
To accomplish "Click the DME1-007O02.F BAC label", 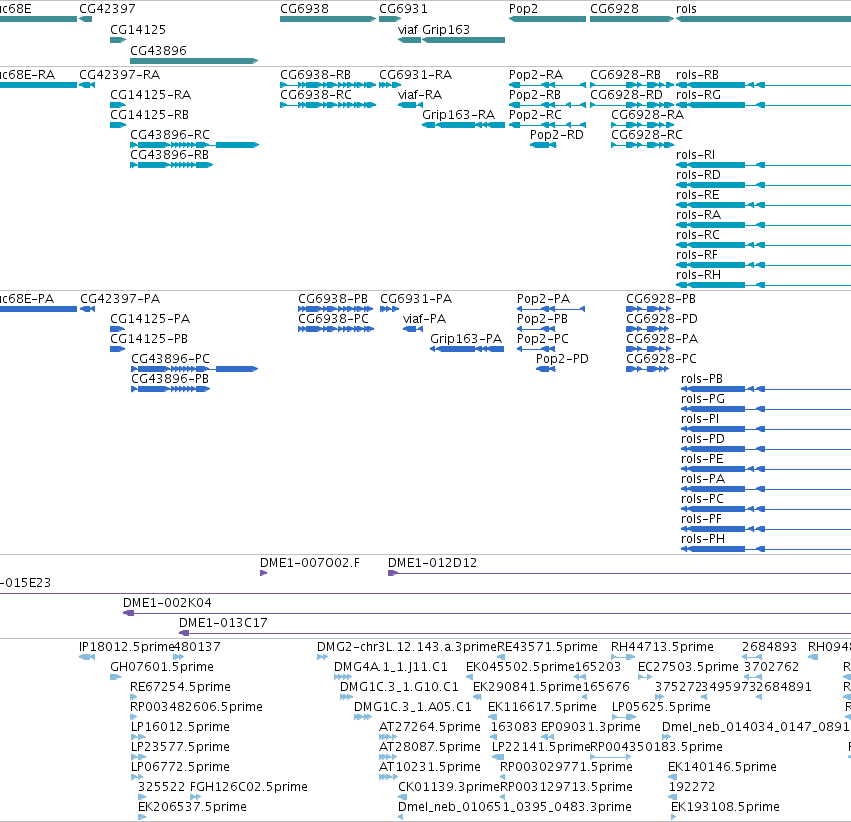I will click(x=310, y=563).
